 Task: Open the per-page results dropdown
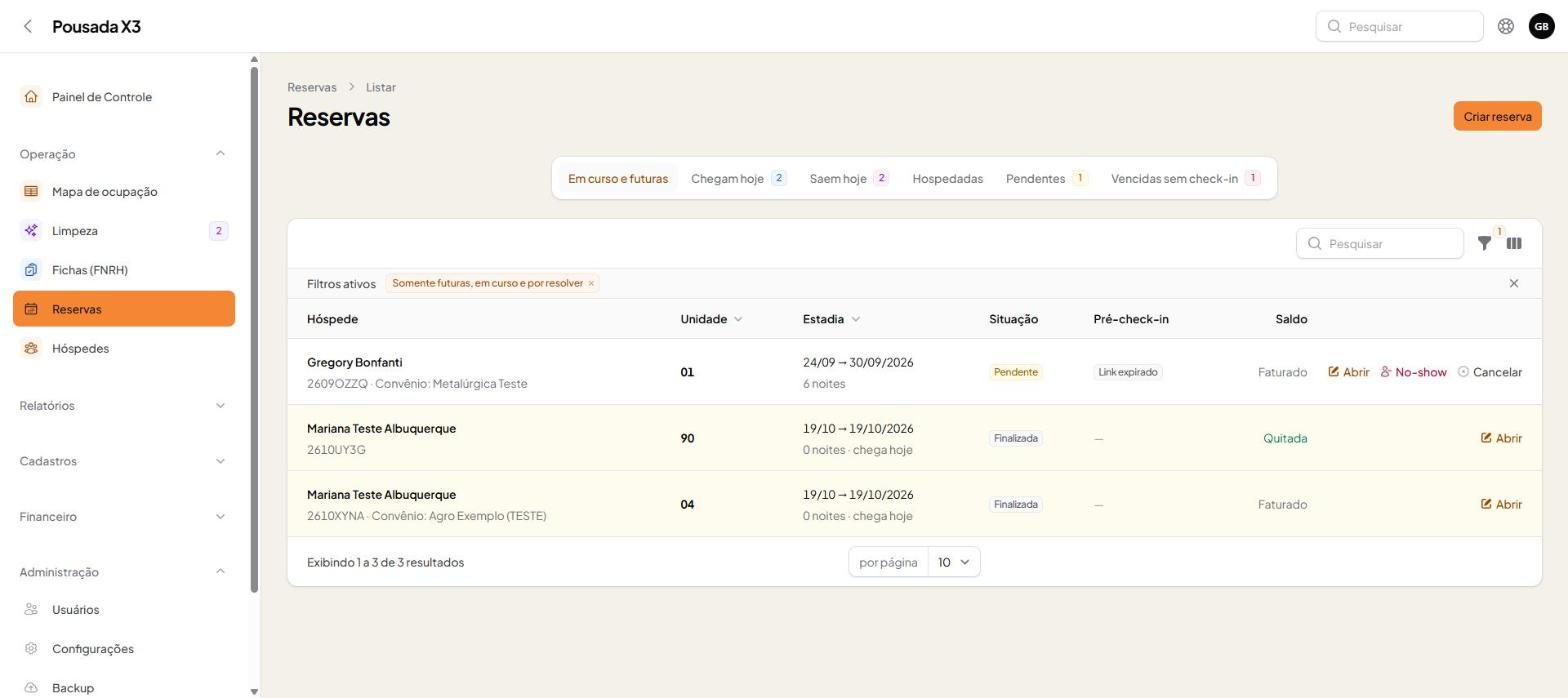(954, 562)
